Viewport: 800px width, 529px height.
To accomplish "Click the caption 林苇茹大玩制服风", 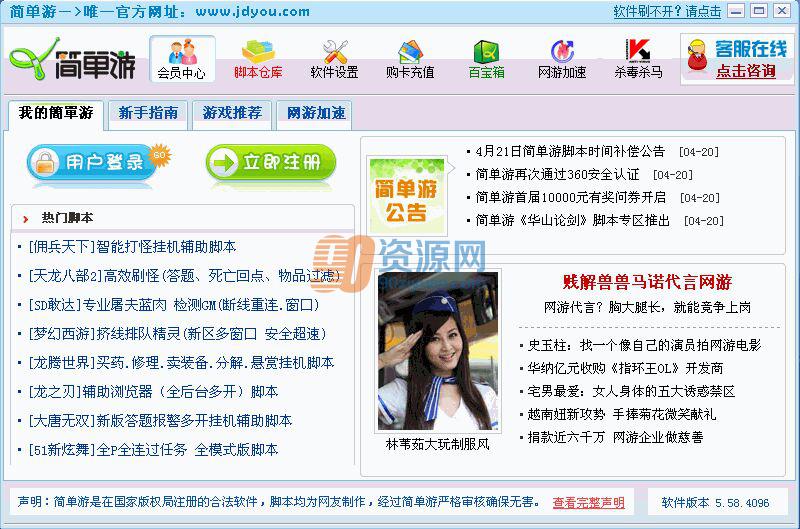I will [438, 444].
